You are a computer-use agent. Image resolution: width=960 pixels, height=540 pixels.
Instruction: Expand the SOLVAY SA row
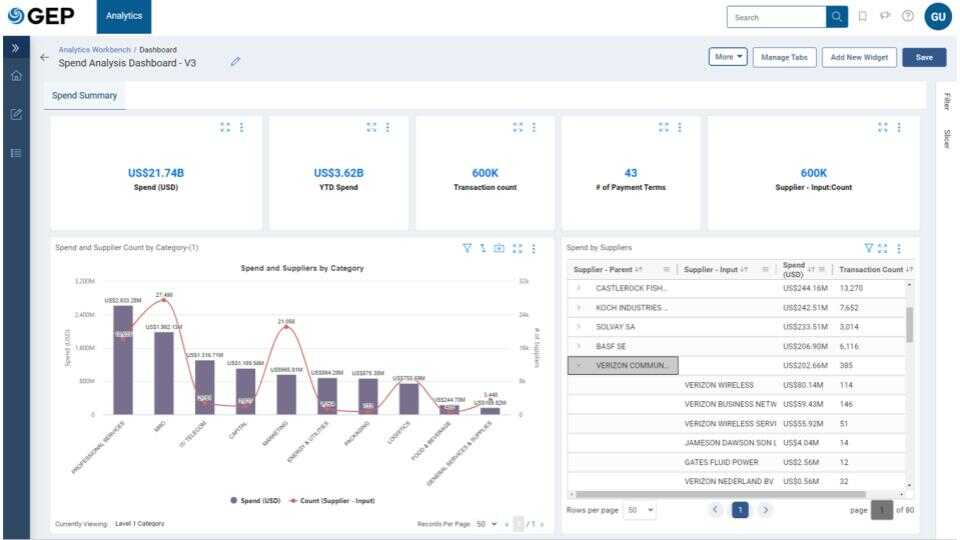coord(579,327)
